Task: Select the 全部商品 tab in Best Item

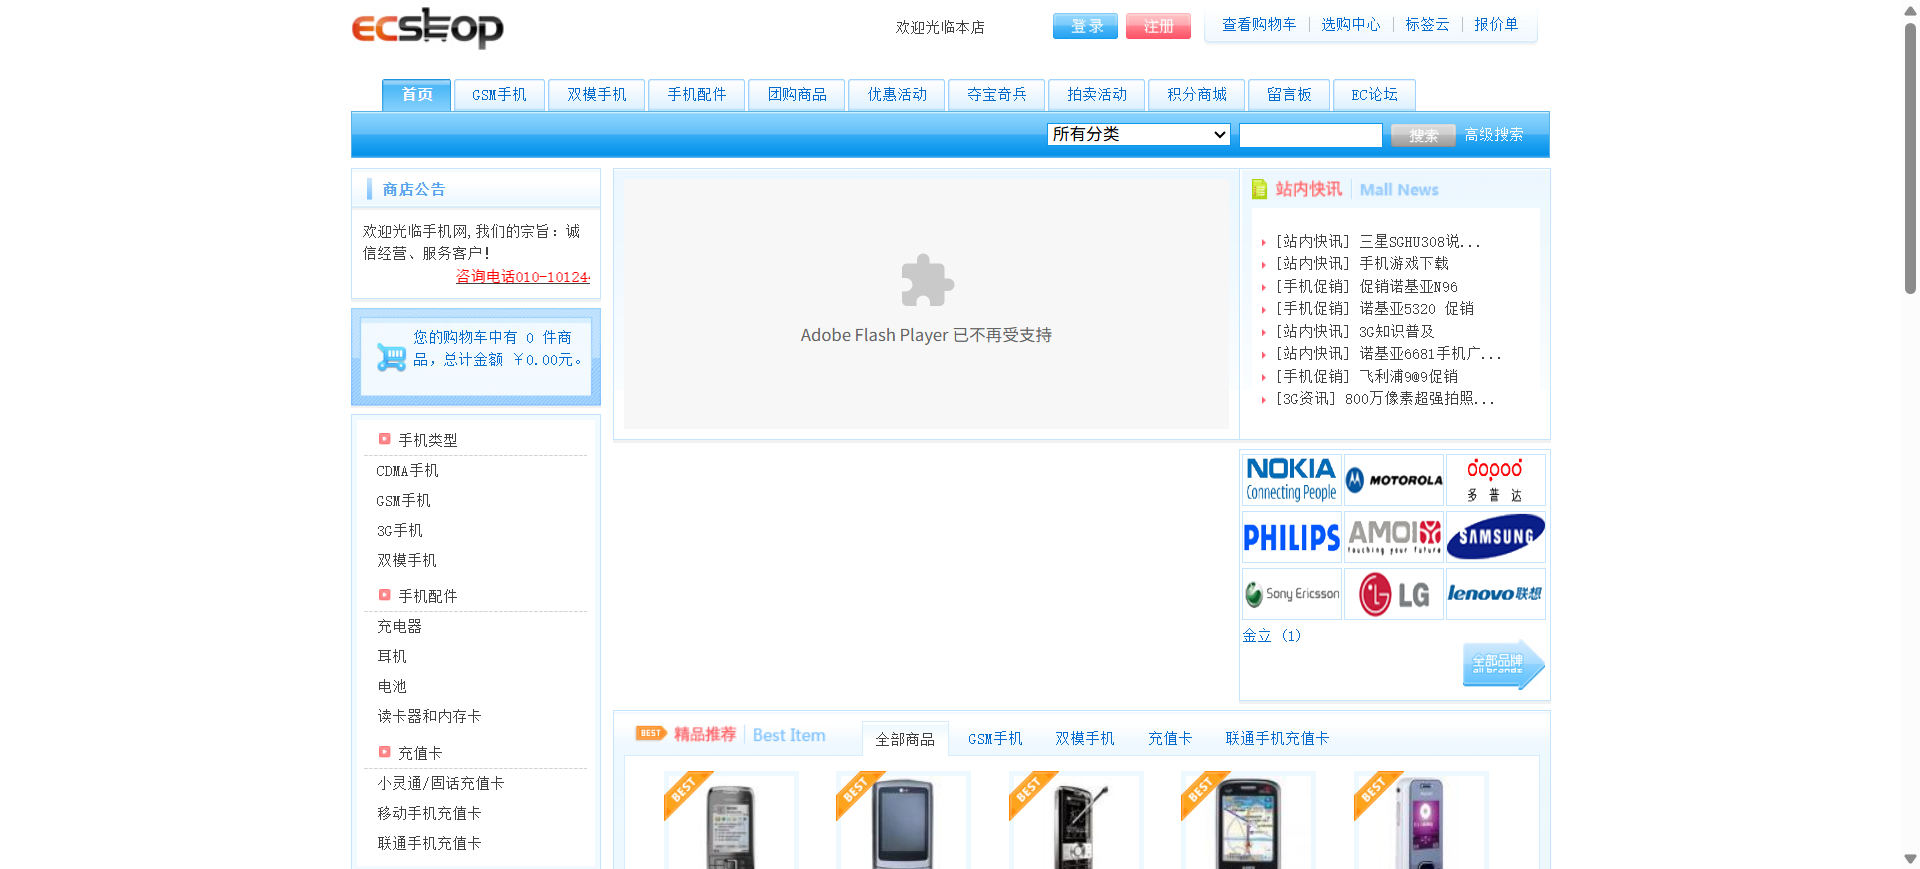Action: click(905, 739)
